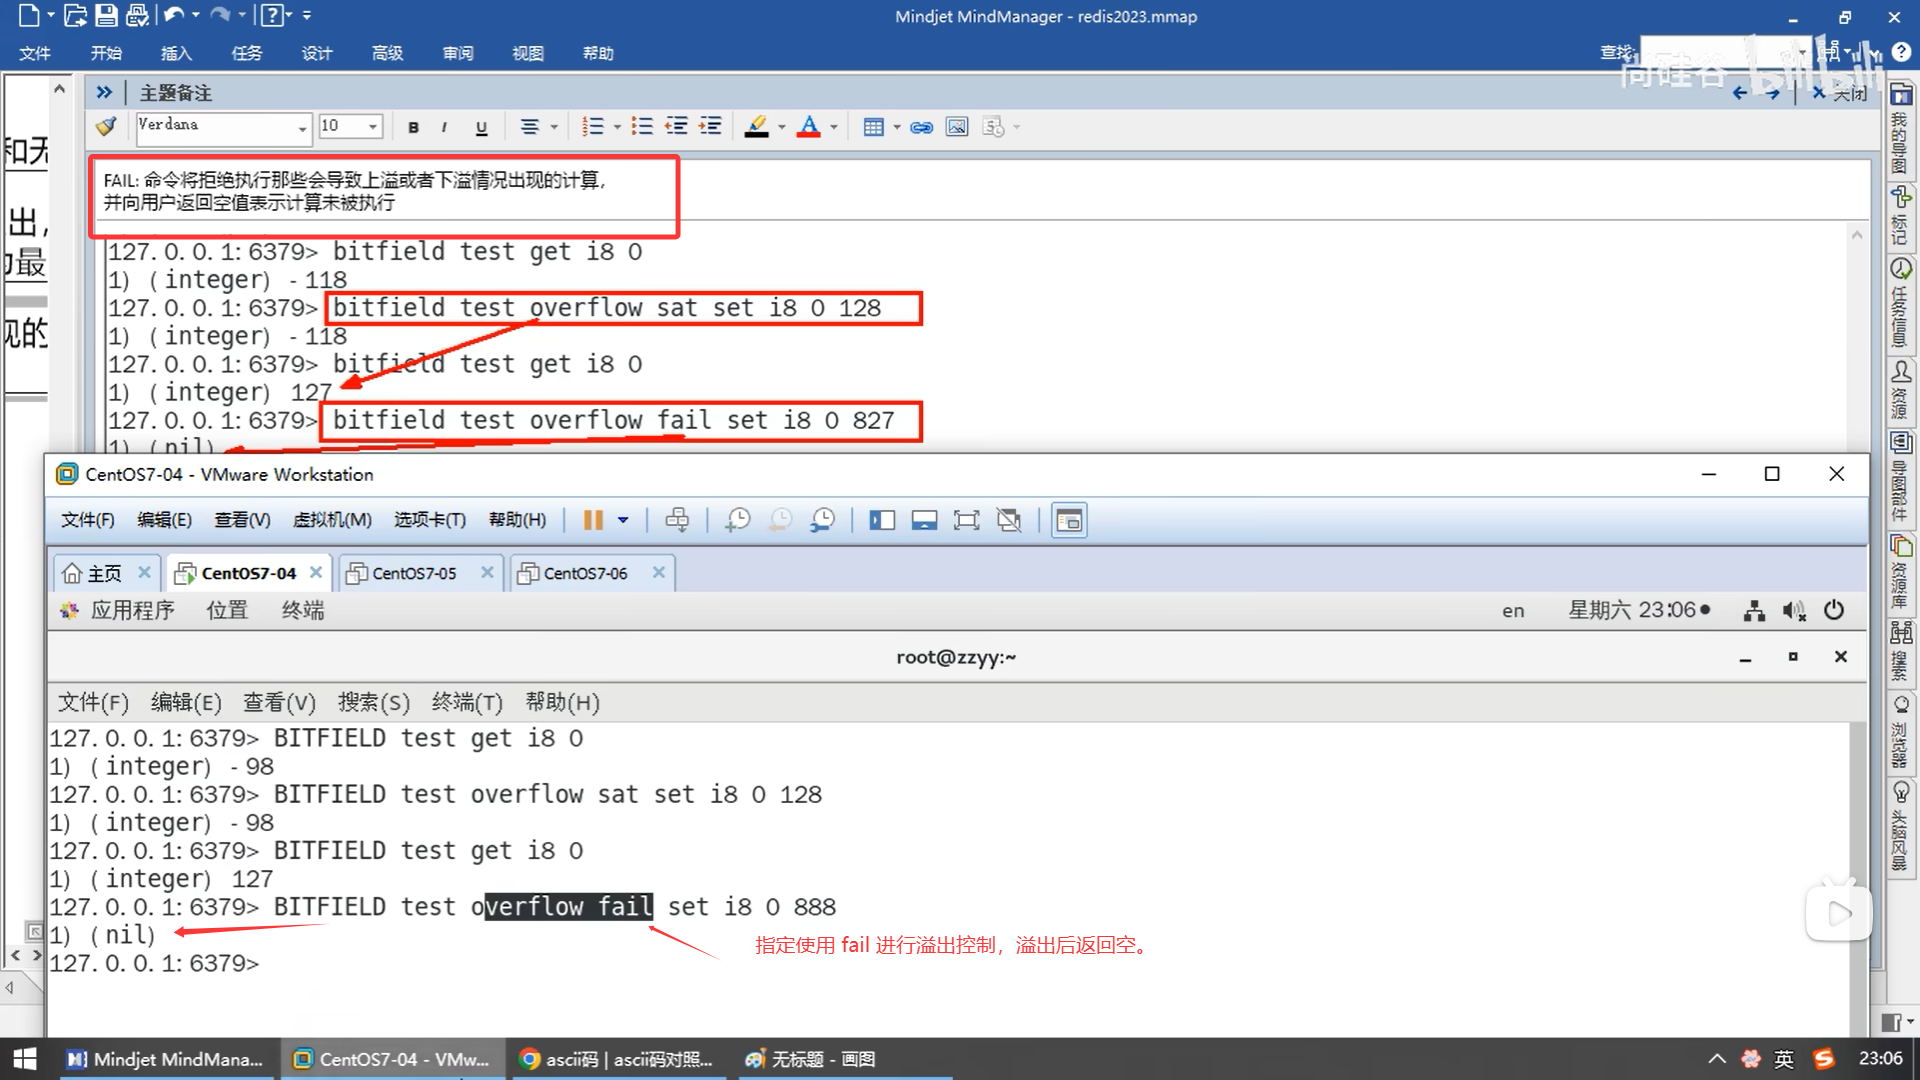
Task: Switch to CentOS7-05 tab
Action: point(414,573)
